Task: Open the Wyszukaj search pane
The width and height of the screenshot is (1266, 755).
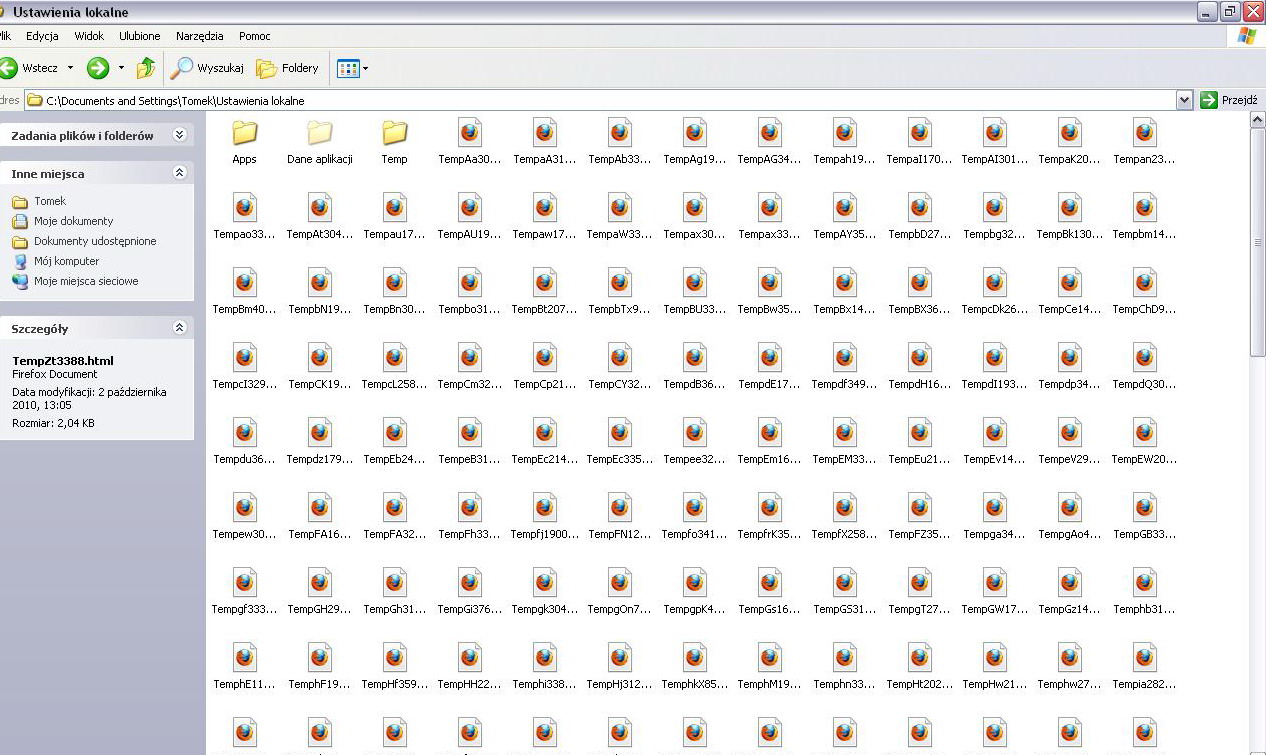Action: pyautogui.click(x=207, y=68)
